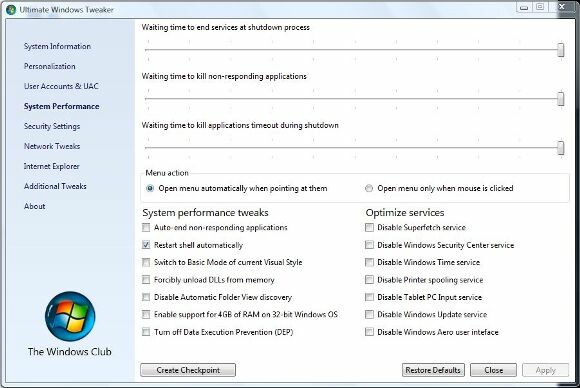Check Turn off Data Execution Prevention (DEP)

click(146, 332)
